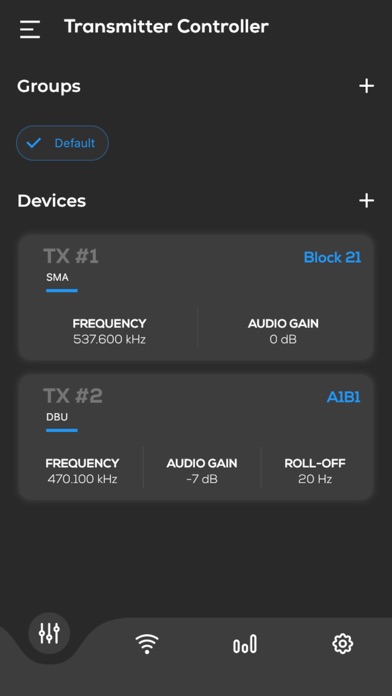
Task: Open the mixer sliders tab icon
Action: (x=49, y=633)
